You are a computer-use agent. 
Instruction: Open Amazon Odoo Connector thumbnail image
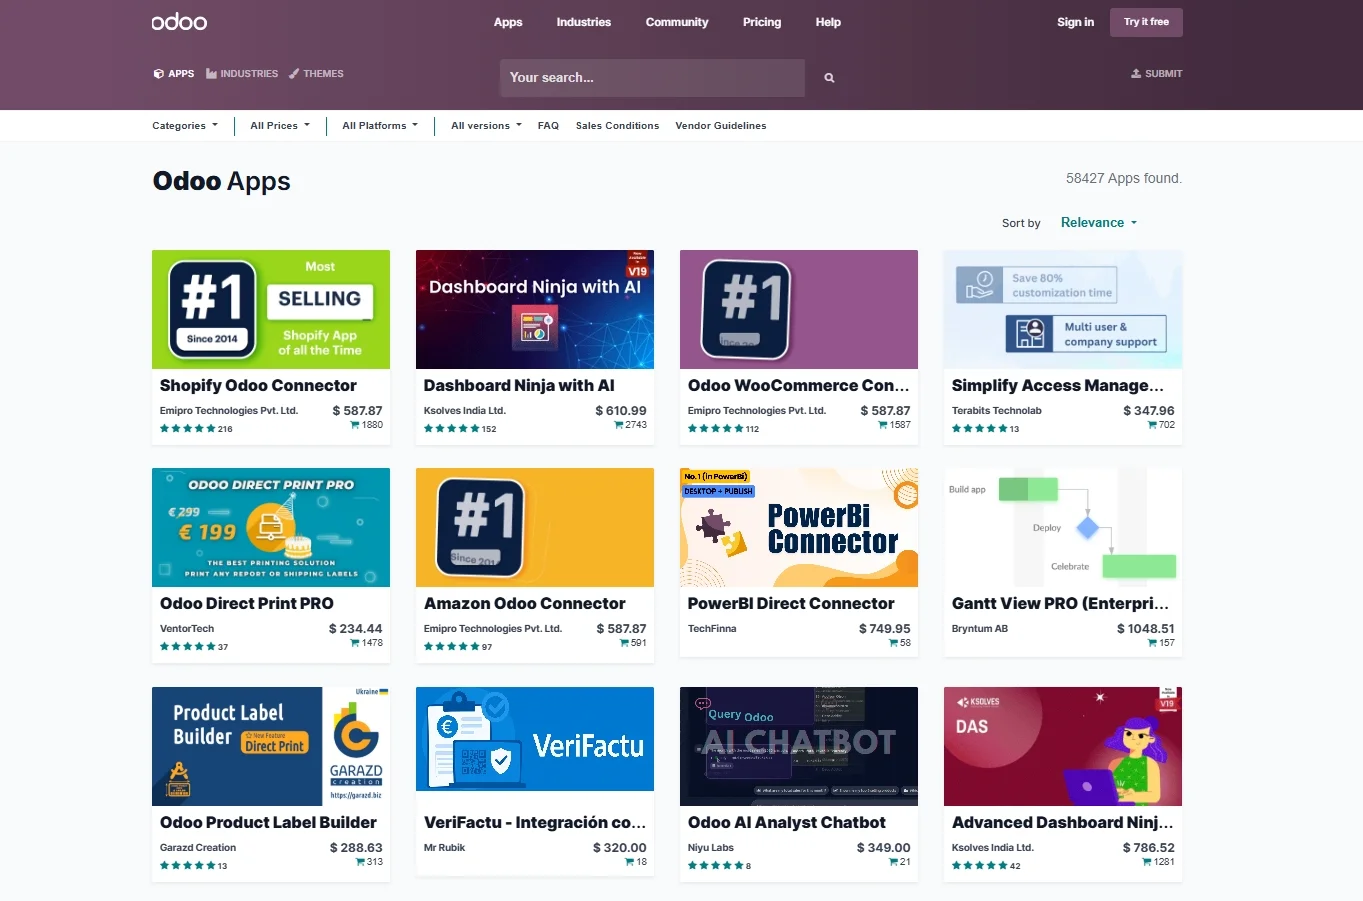click(535, 527)
